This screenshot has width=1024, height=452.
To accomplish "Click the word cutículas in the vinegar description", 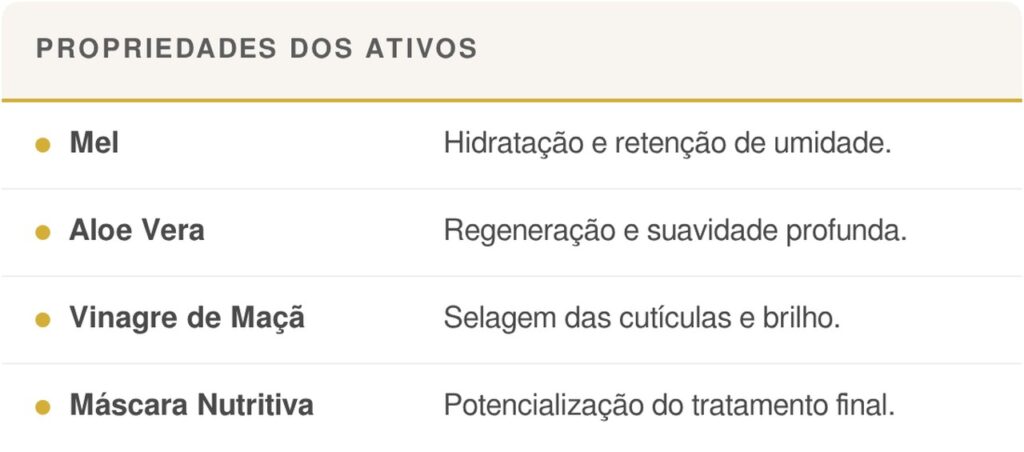I will (653, 319).
